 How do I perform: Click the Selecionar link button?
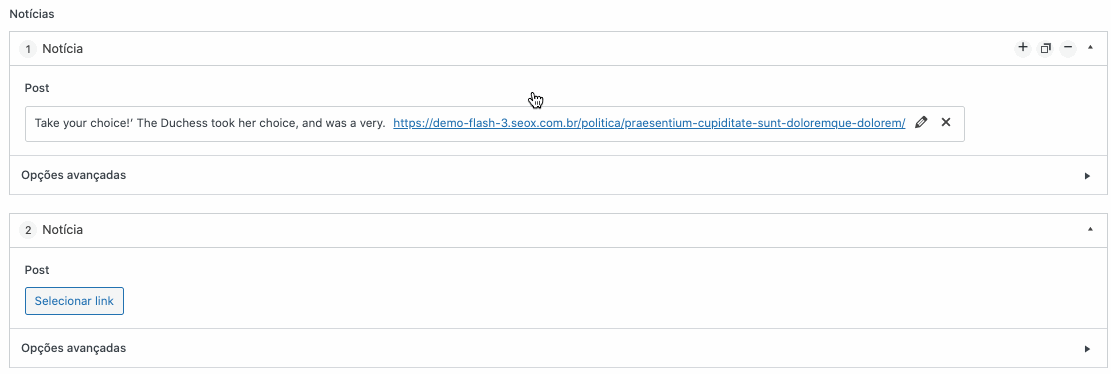pos(74,301)
